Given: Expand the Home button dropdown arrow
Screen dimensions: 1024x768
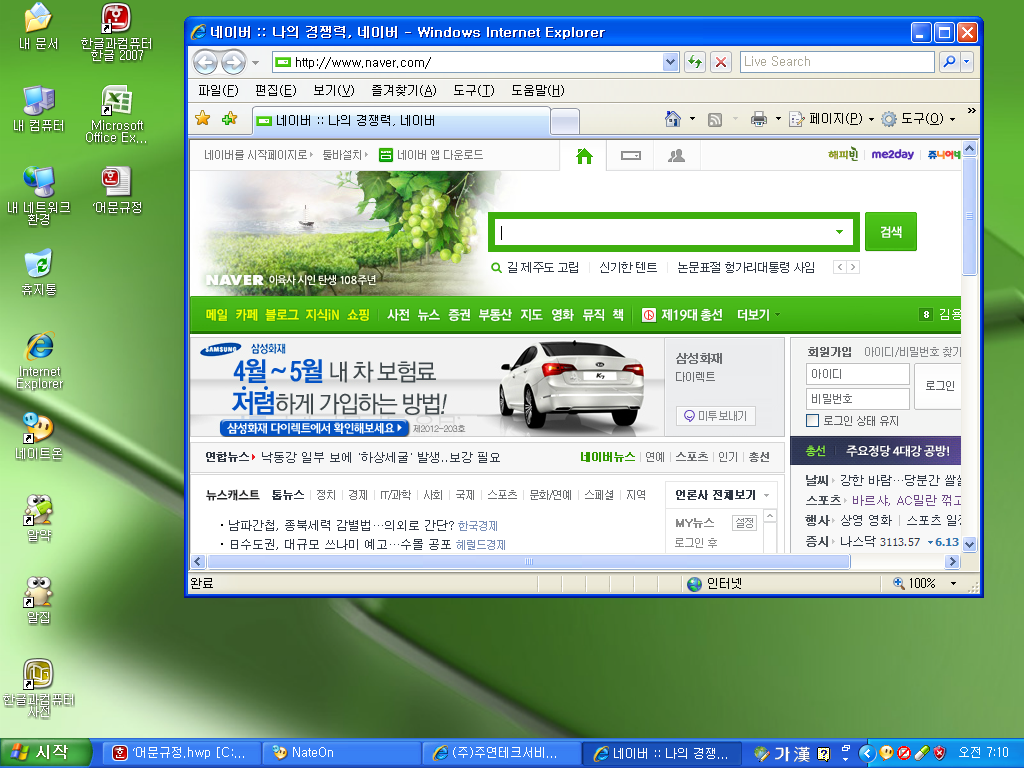Looking at the screenshot, I should tap(692, 119).
